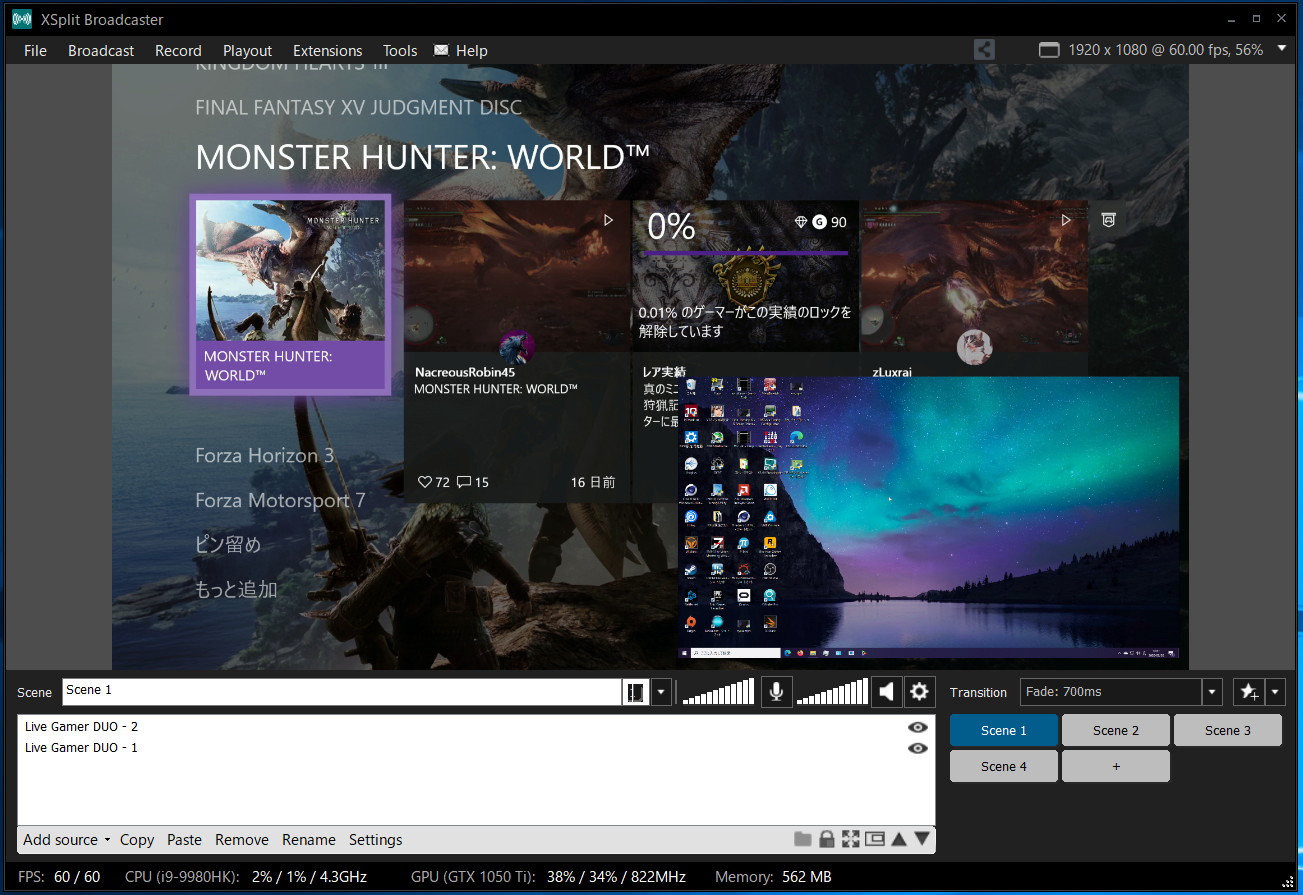The image size is (1303, 895).
Task: Move source down with down arrow
Action: point(922,839)
